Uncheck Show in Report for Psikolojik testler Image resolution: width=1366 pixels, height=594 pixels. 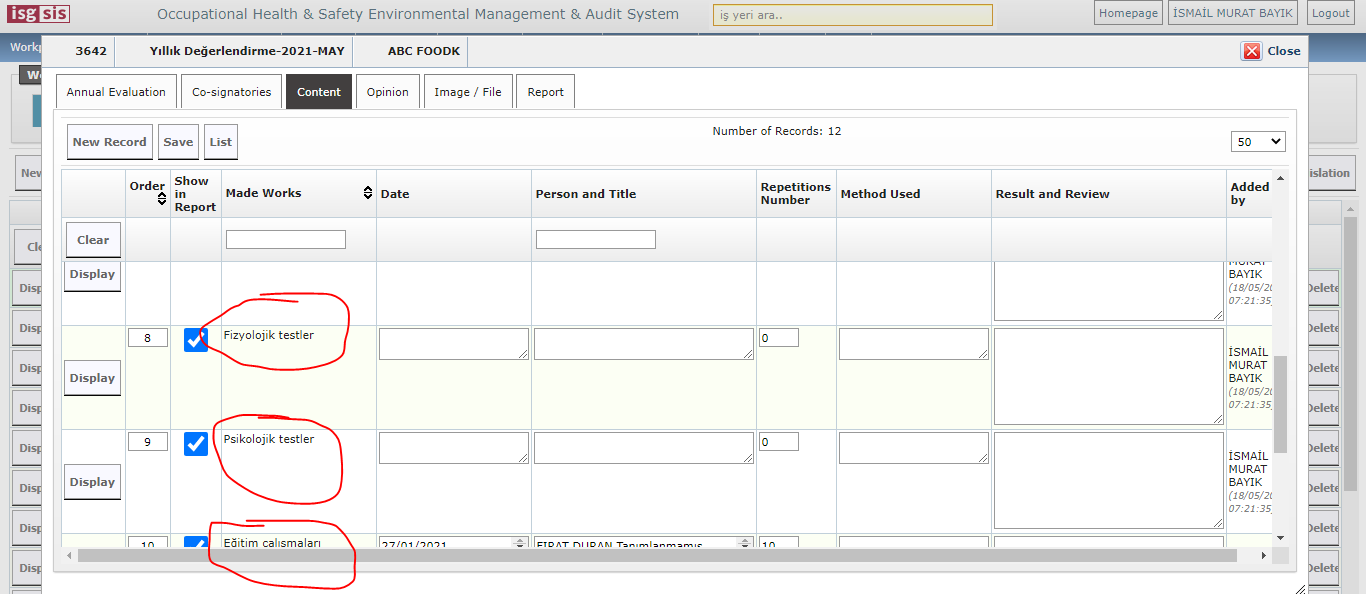coord(196,443)
